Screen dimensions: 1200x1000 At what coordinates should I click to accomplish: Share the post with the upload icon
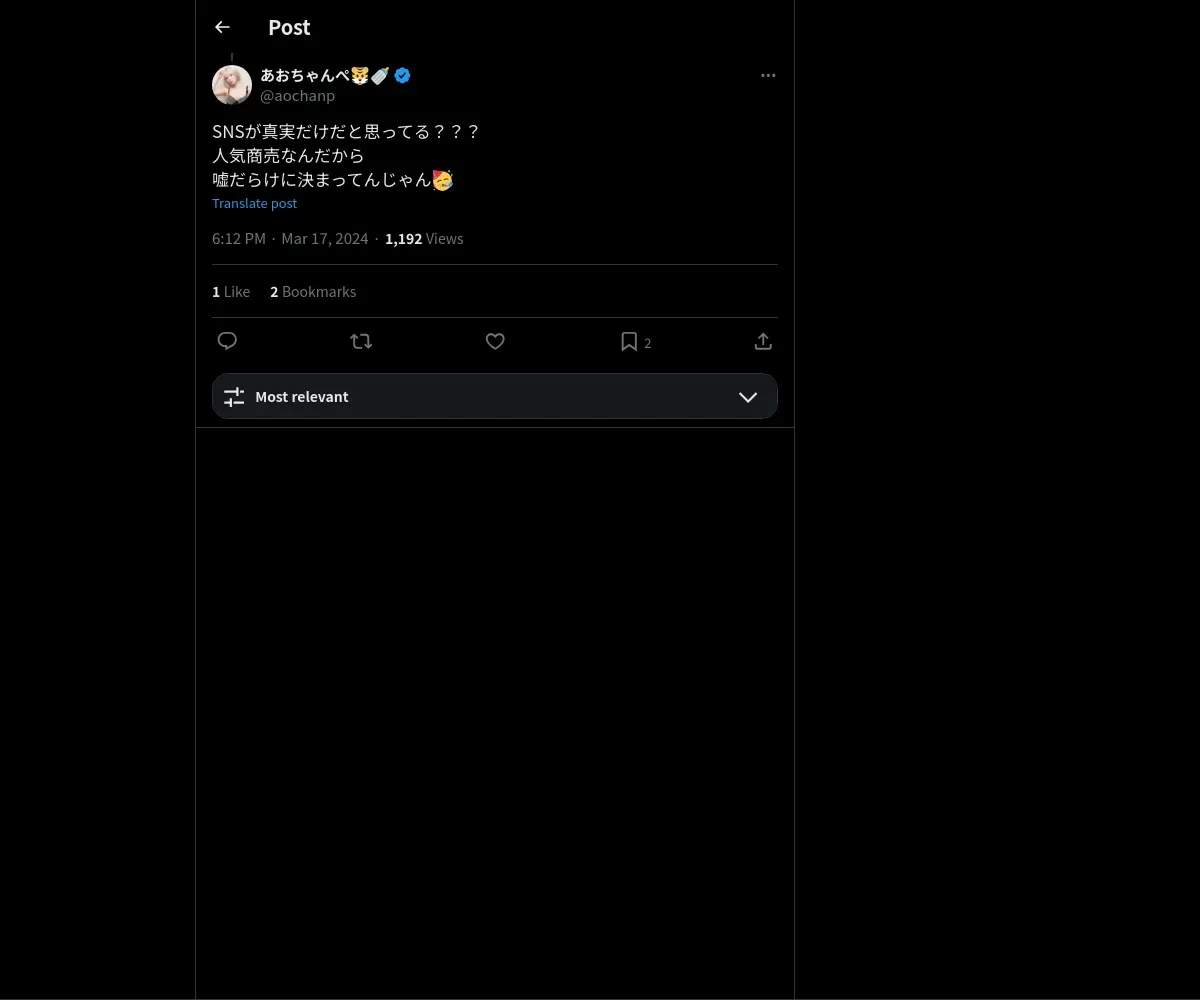(763, 341)
